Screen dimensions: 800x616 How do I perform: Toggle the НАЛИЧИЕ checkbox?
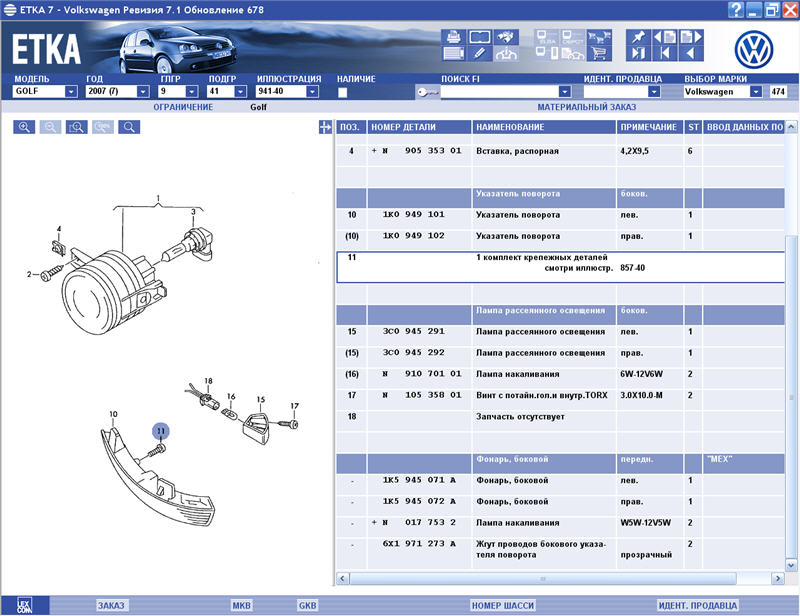pyautogui.click(x=342, y=92)
